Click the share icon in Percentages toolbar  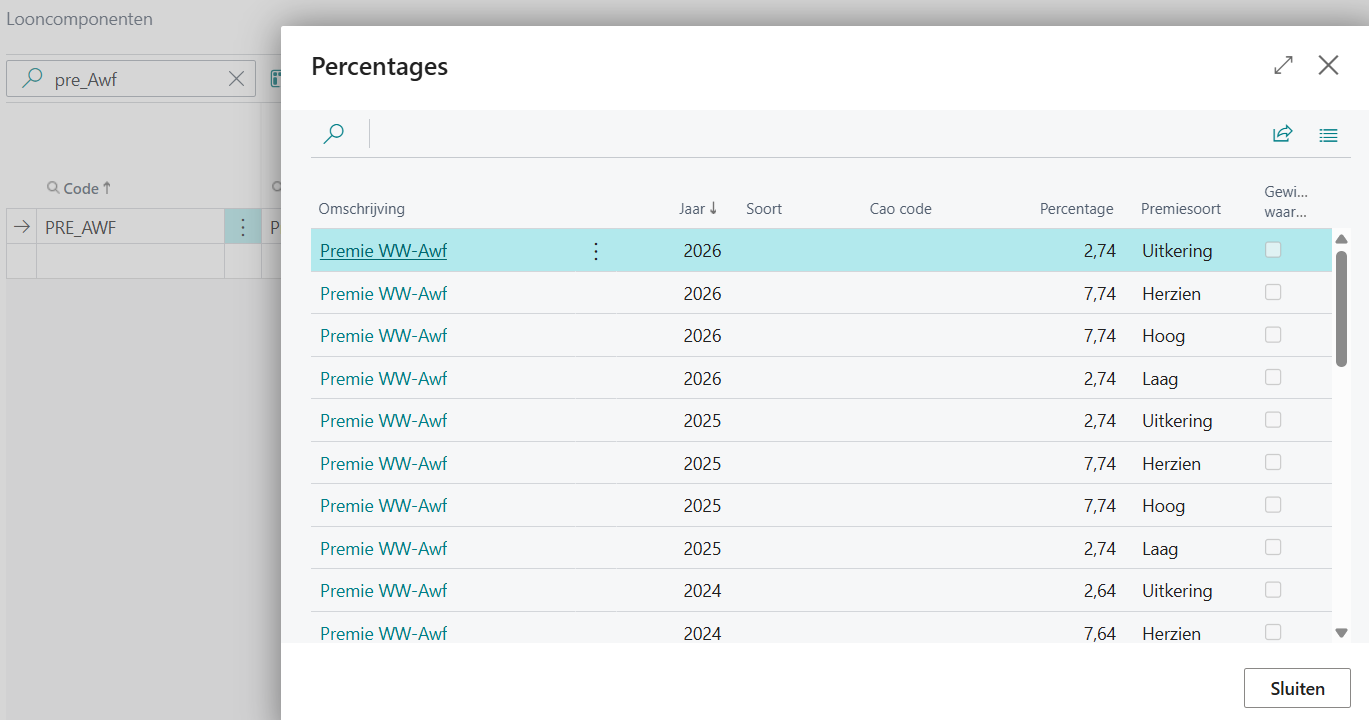pos(1282,134)
